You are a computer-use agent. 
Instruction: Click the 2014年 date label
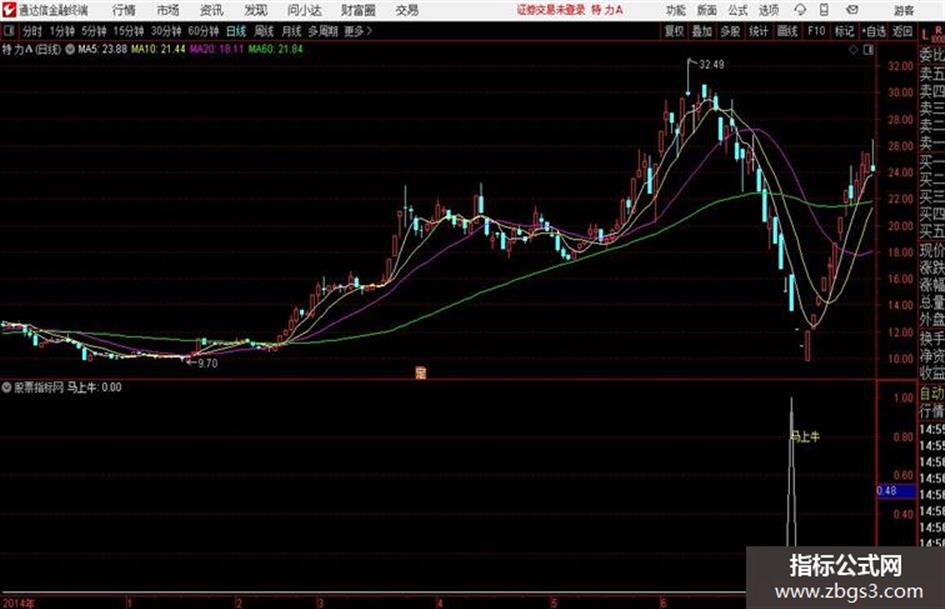coord(18,603)
